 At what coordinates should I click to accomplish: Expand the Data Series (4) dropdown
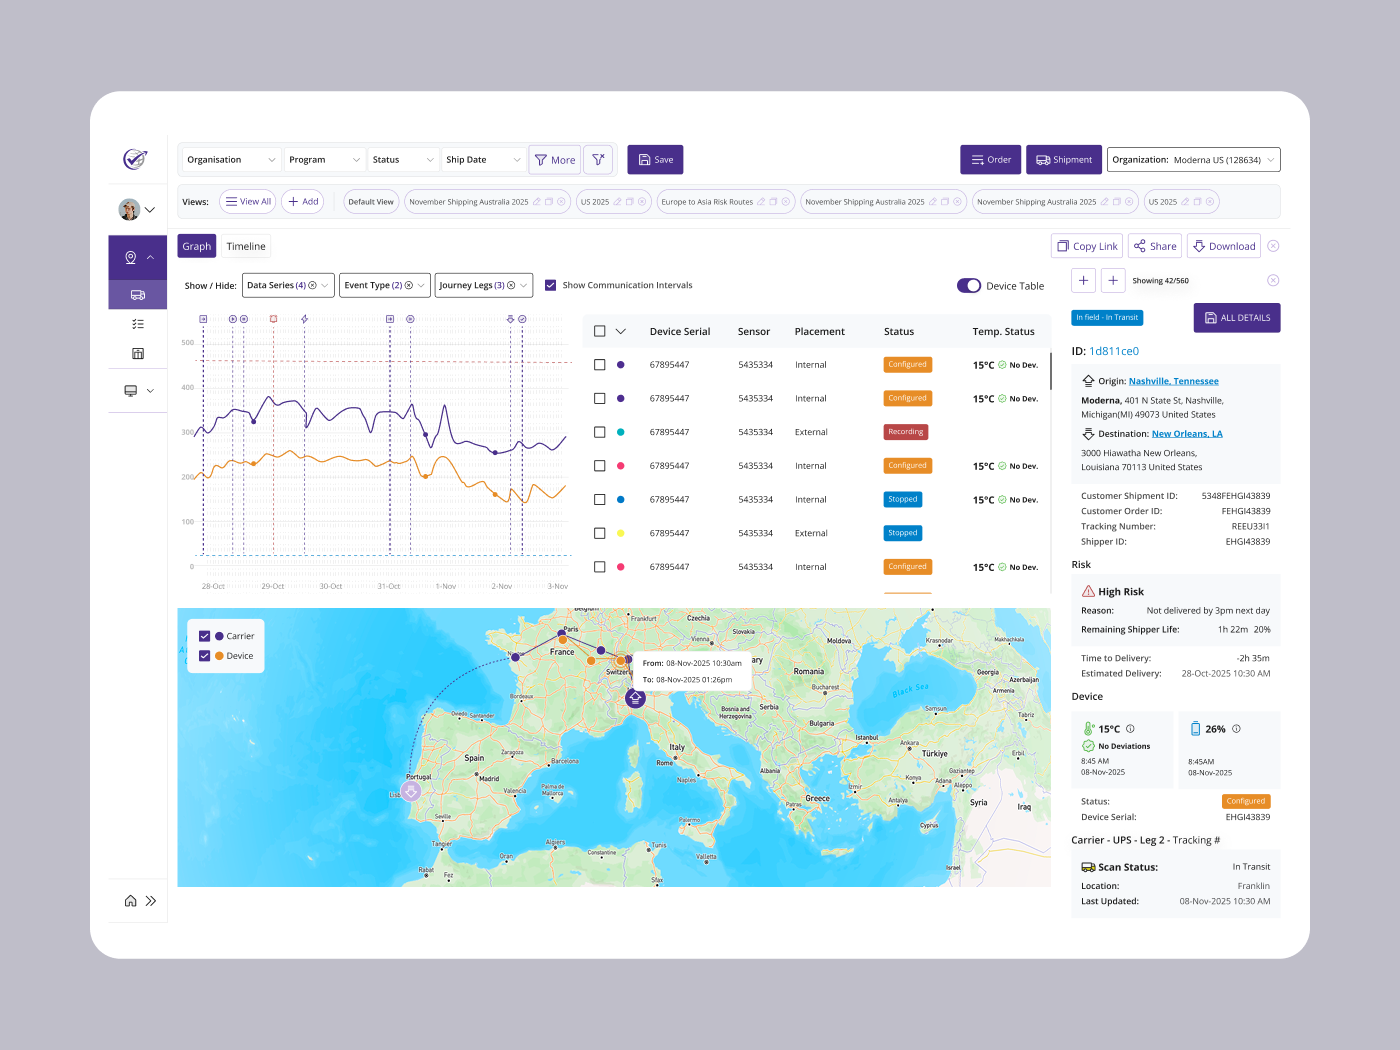288,286
